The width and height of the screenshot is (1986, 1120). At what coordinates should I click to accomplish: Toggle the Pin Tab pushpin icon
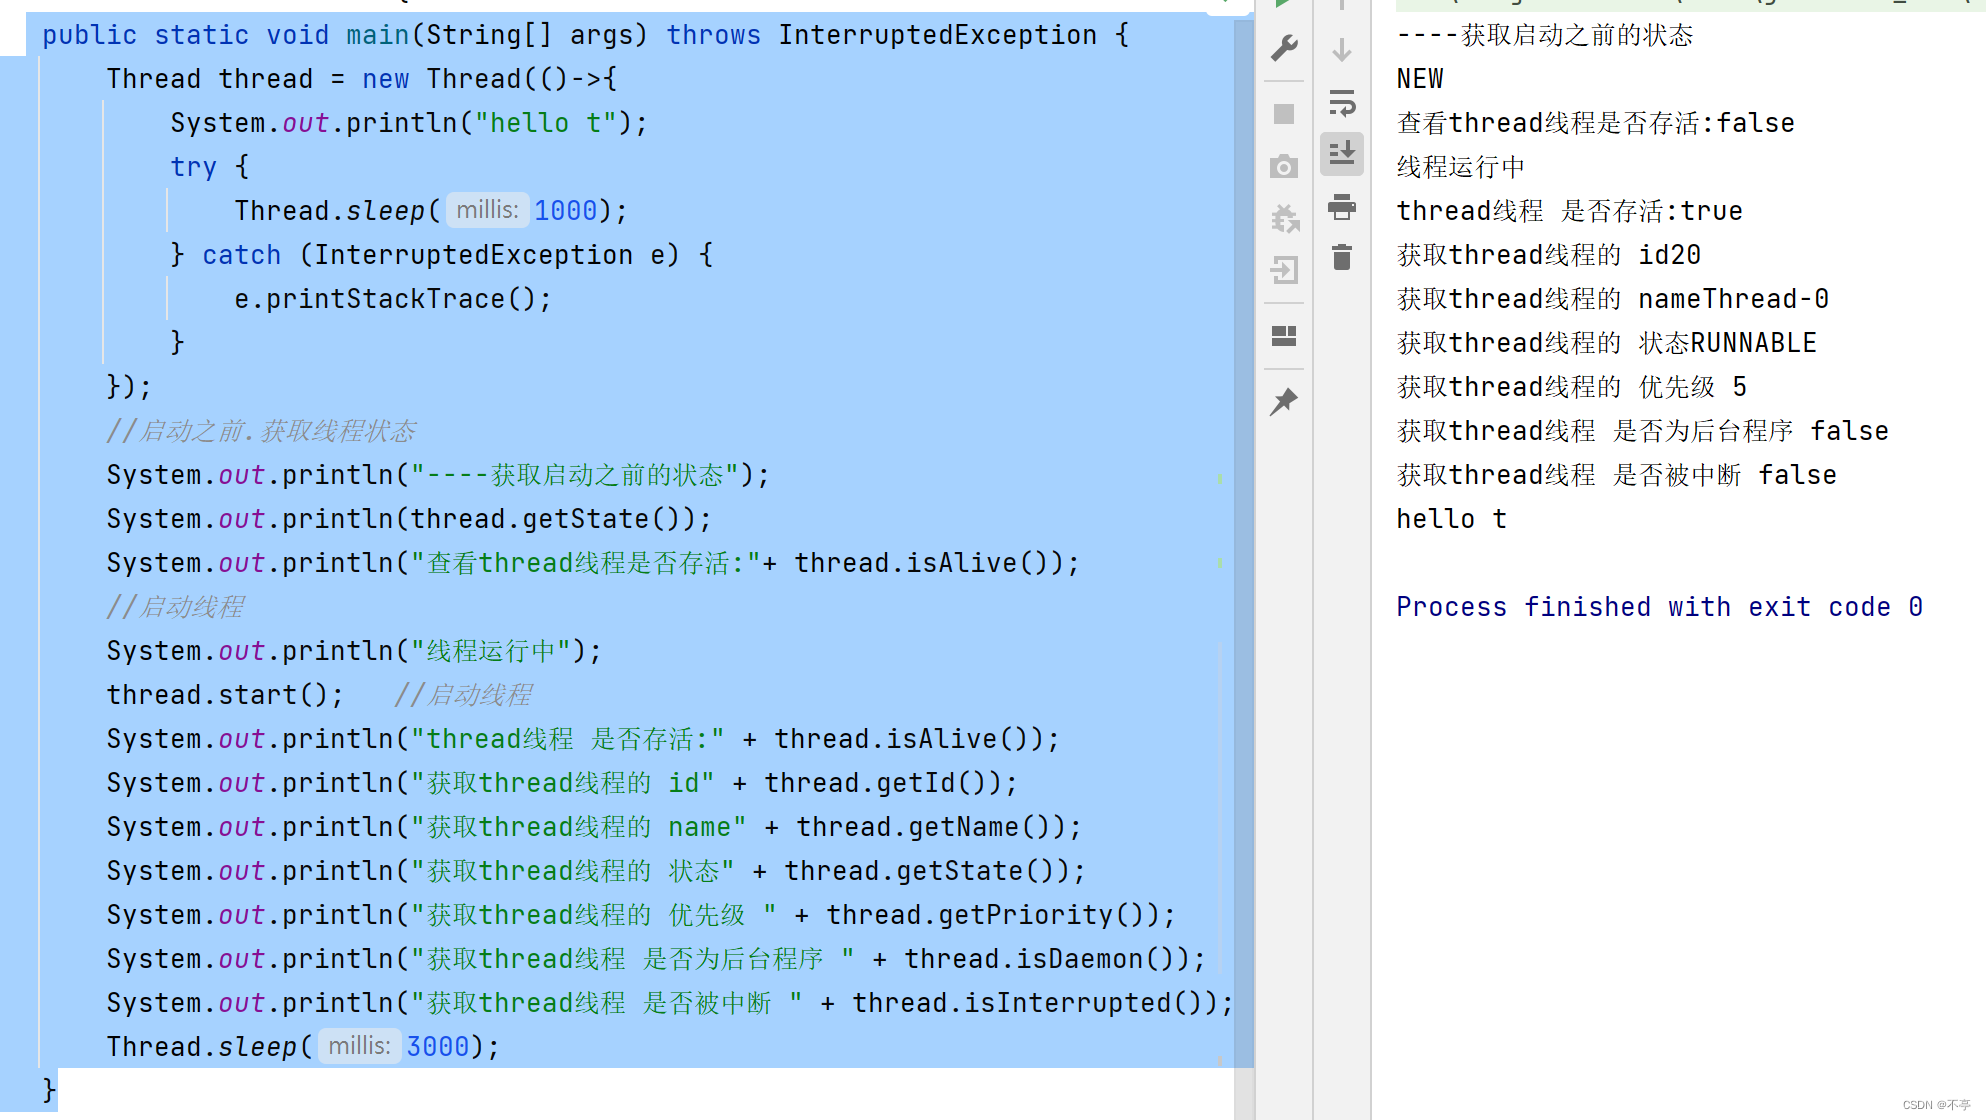point(1284,402)
